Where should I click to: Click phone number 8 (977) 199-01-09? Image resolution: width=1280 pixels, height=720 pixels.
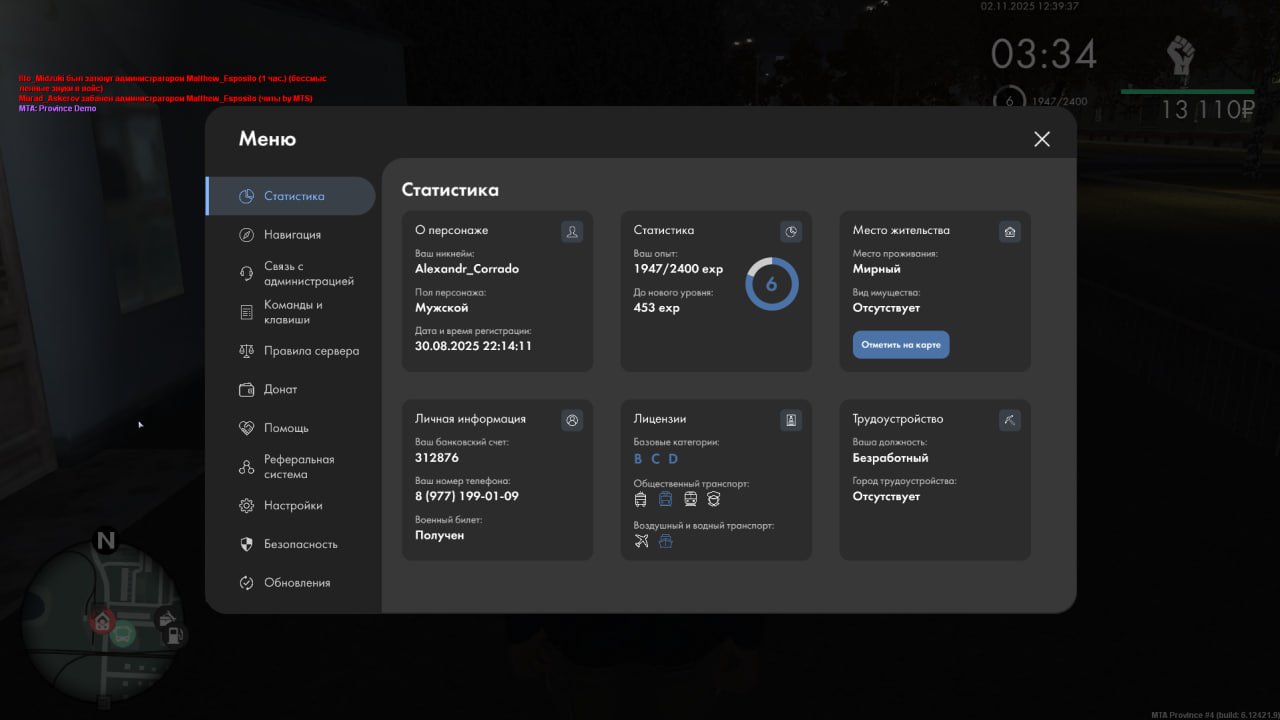(467, 496)
